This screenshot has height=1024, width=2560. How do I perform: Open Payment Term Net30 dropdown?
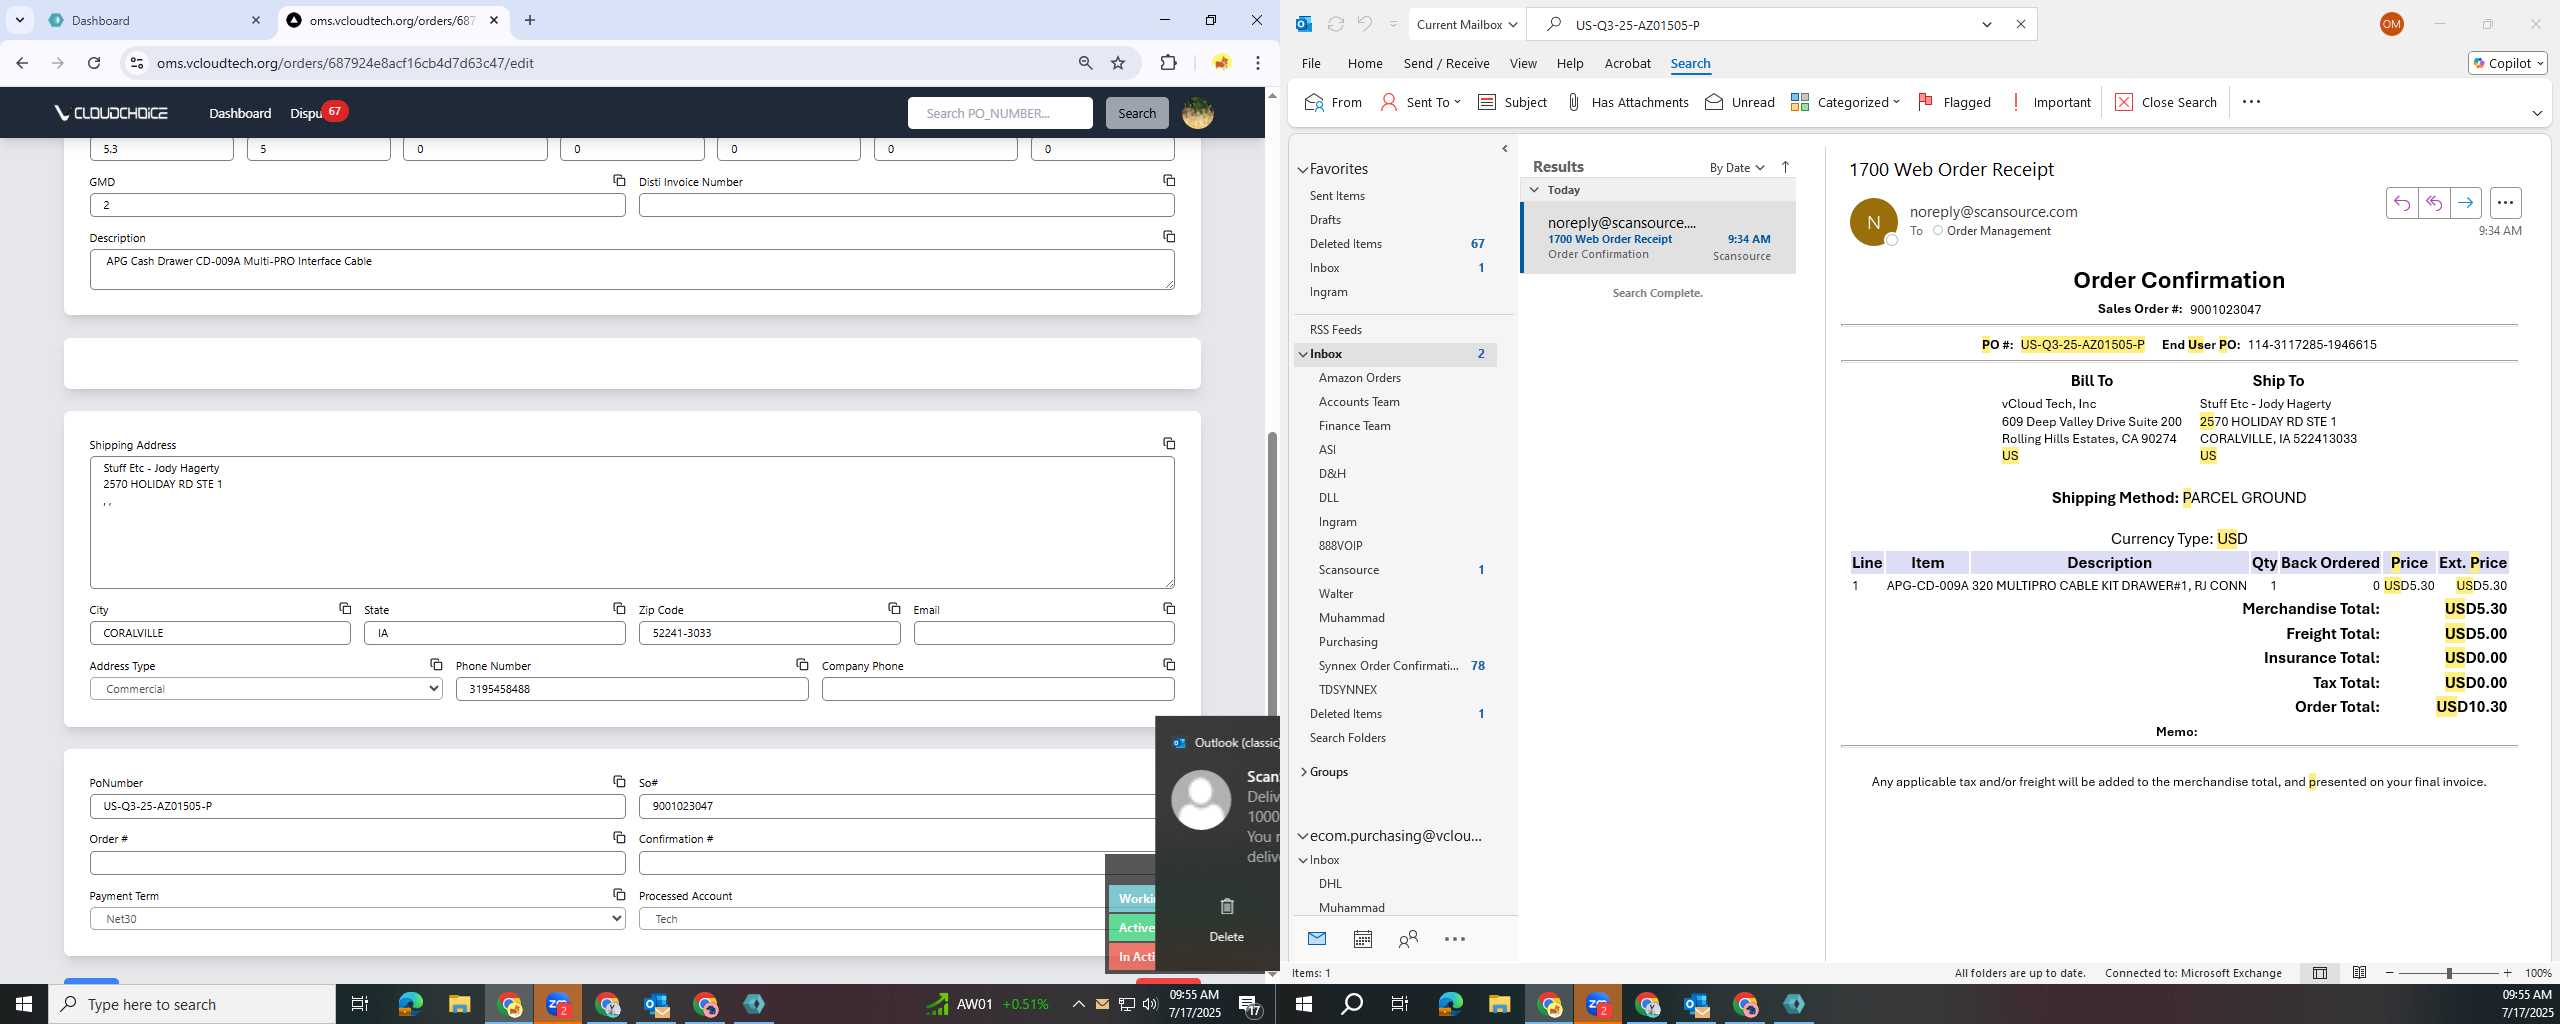(x=358, y=919)
